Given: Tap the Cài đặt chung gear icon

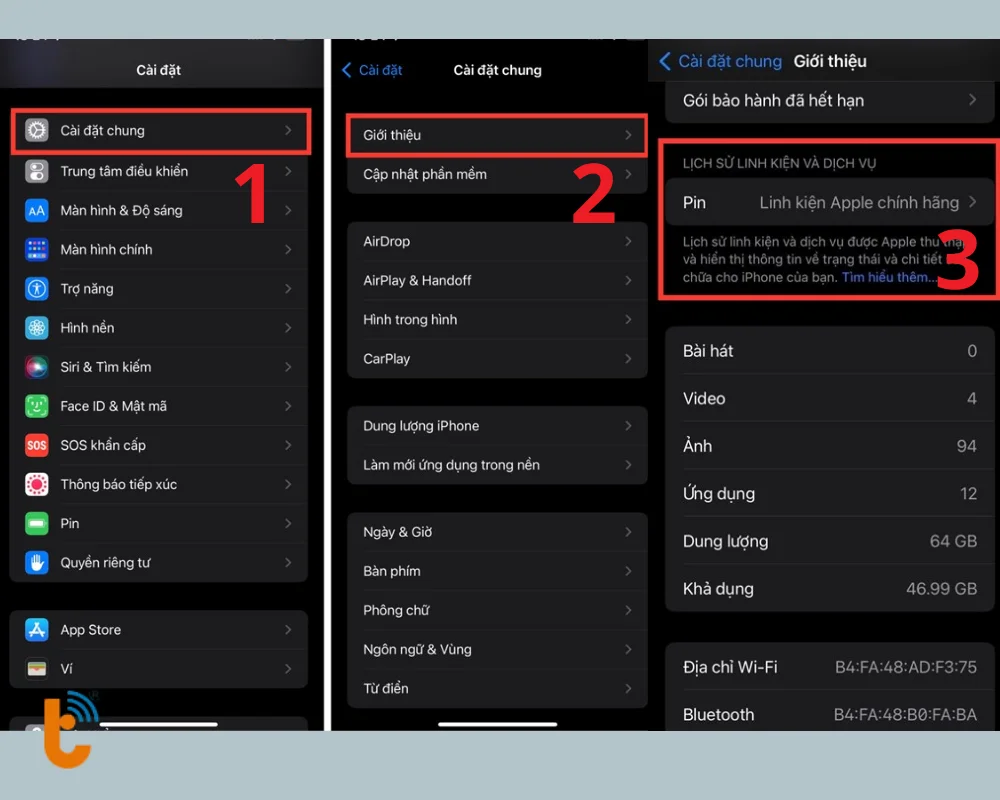Looking at the screenshot, I should click(37, 131).
